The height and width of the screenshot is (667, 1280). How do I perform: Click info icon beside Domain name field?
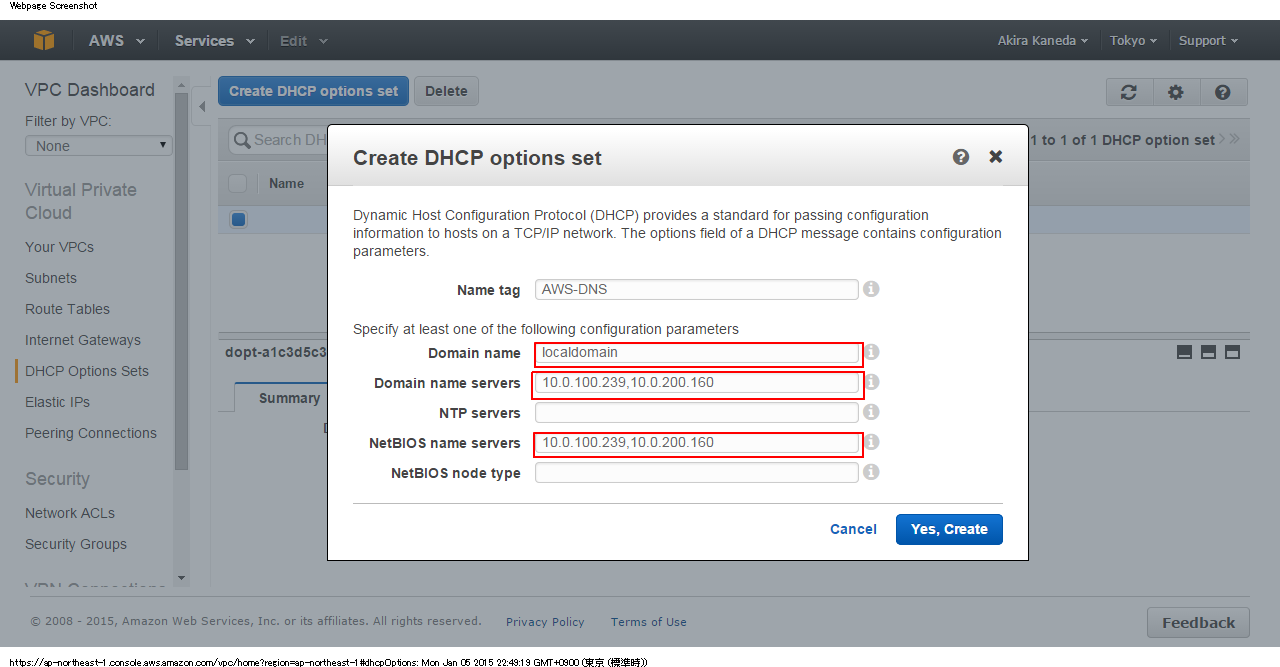(x=871, y=352)
